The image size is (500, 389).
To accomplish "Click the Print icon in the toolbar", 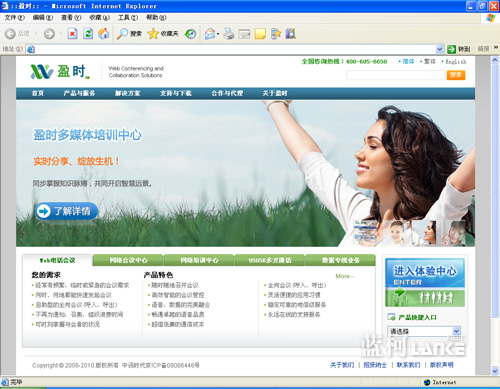I will 229,33.
